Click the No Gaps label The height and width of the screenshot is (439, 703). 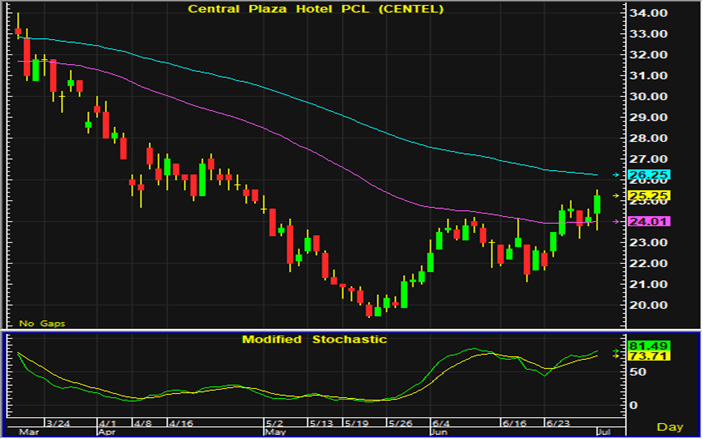click(42, 324)
